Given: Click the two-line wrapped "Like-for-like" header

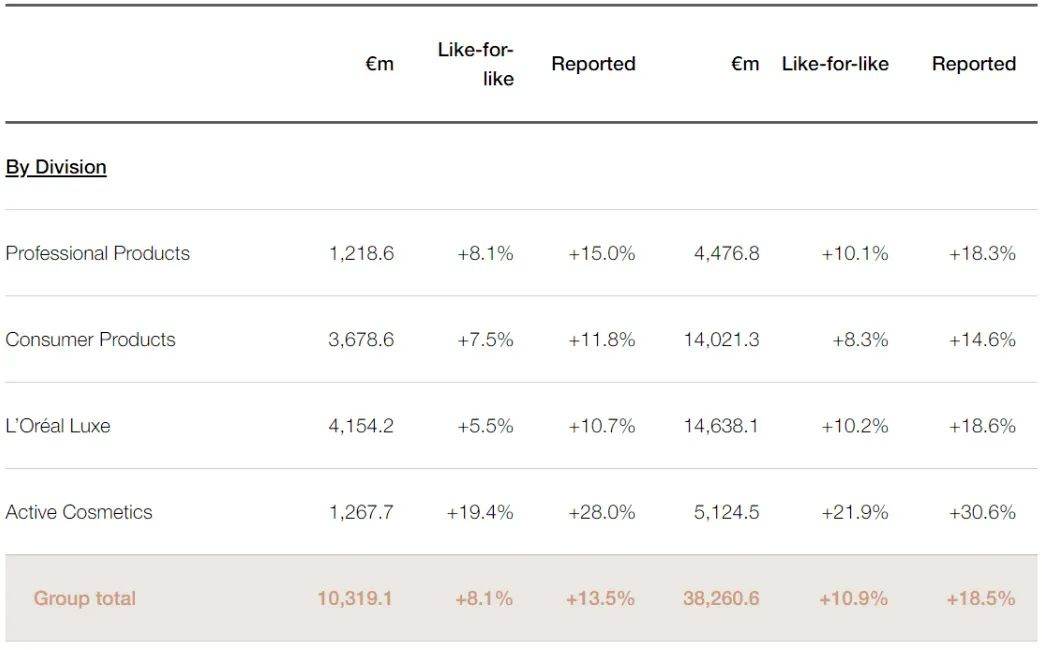Looking at the screenshot, I should tap(477, 64).
